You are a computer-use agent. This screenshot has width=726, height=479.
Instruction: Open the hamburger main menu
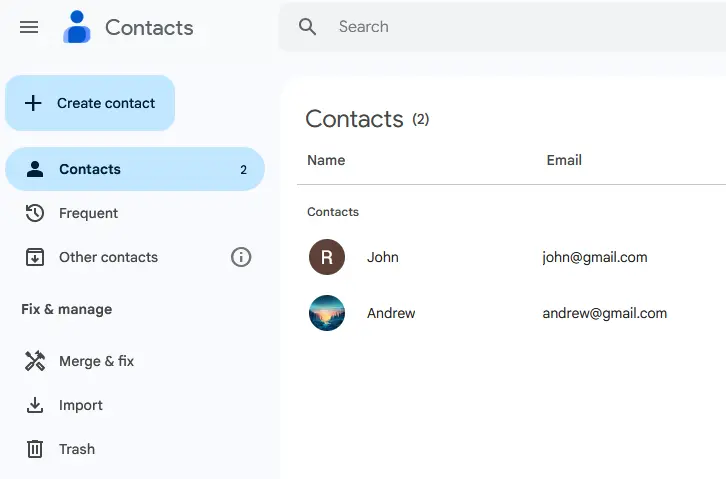coord(29,27)
